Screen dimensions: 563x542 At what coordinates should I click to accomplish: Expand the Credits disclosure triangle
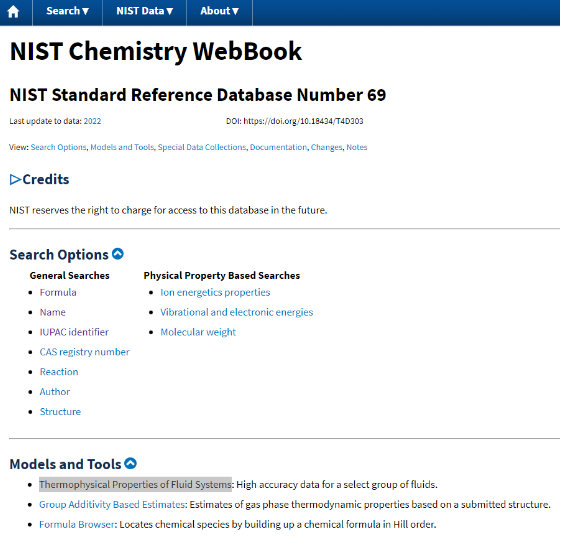pyautogui.click(x=15, y=179)
